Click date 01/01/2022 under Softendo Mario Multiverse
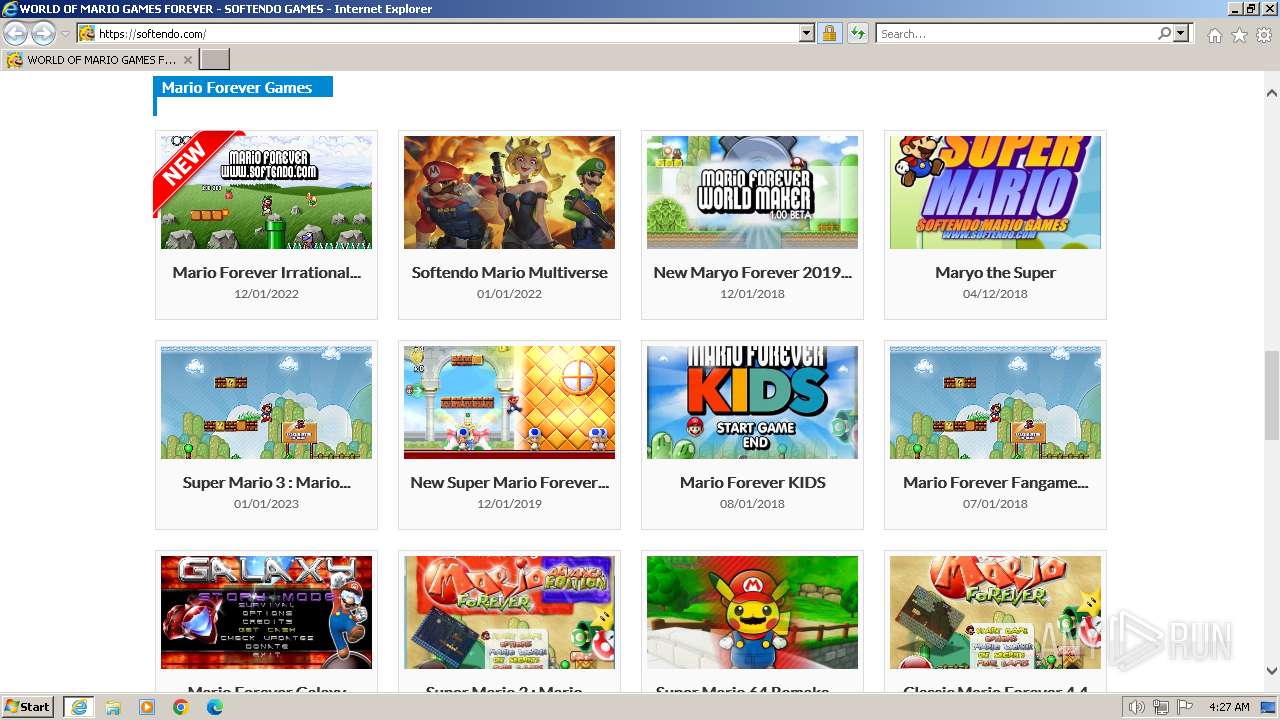Screen dimensions: 1280x720 [x=509, y=294]
